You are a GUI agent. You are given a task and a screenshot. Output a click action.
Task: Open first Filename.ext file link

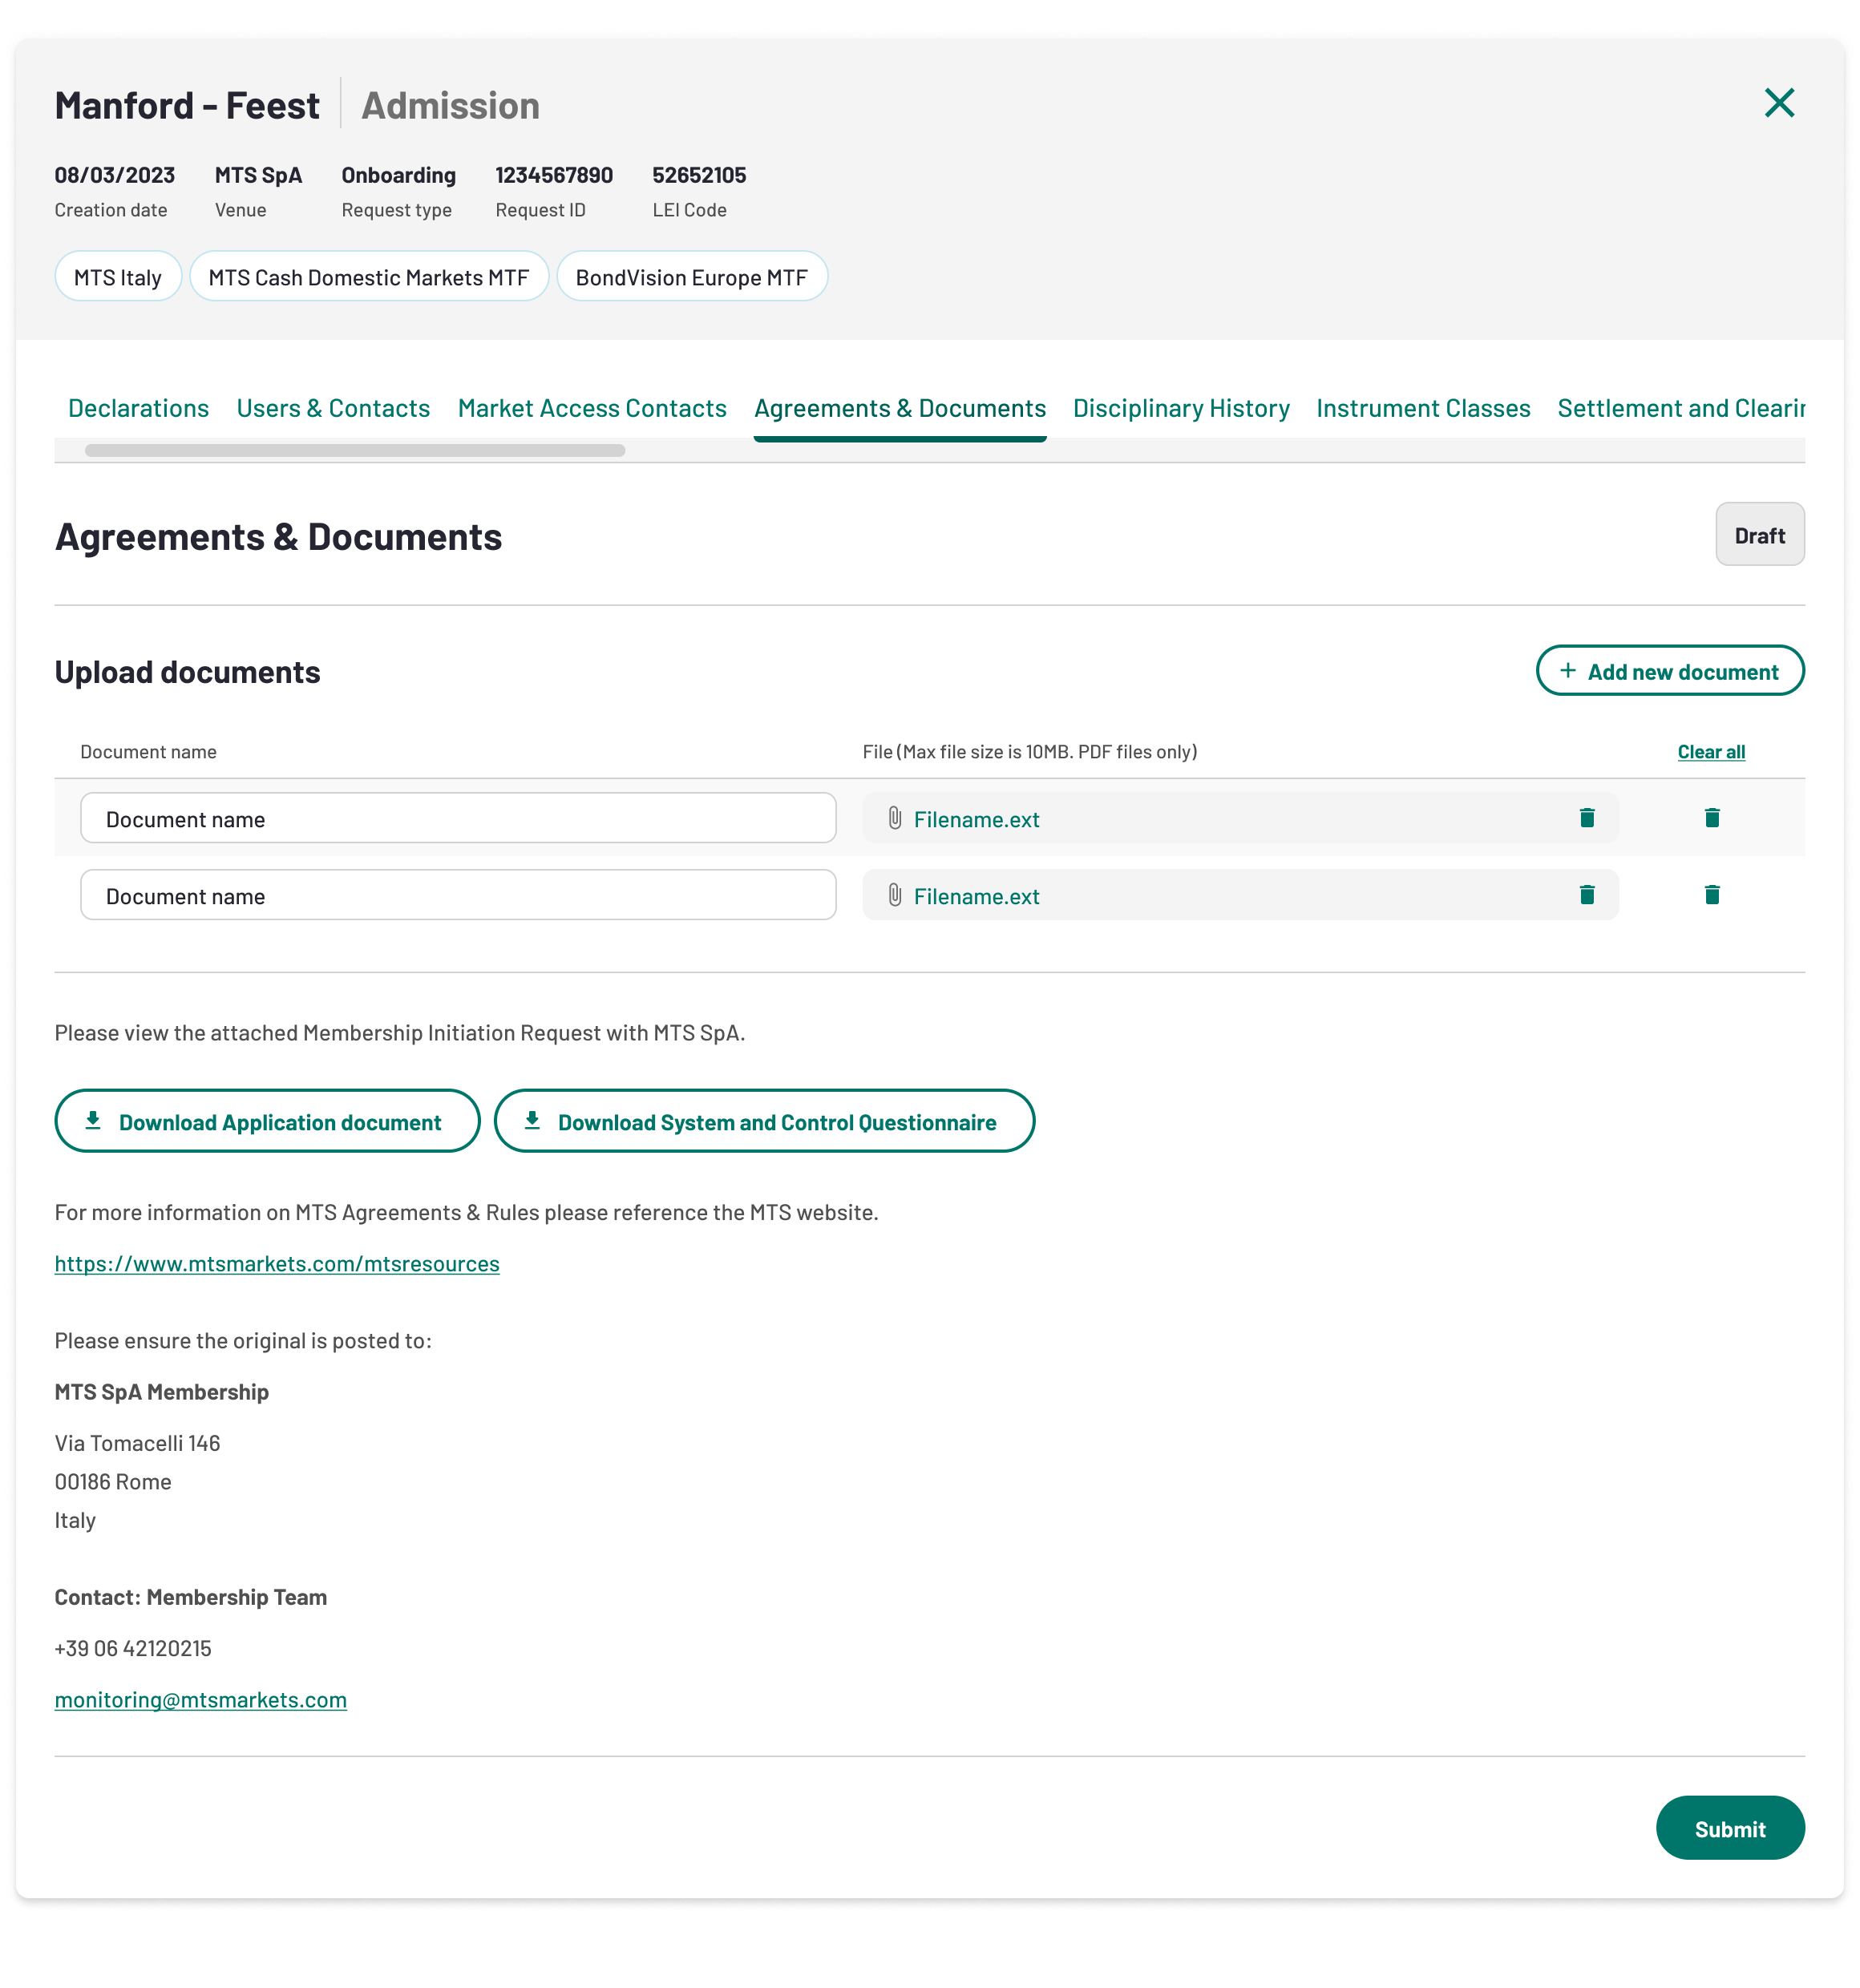click(x=976, y=820)
